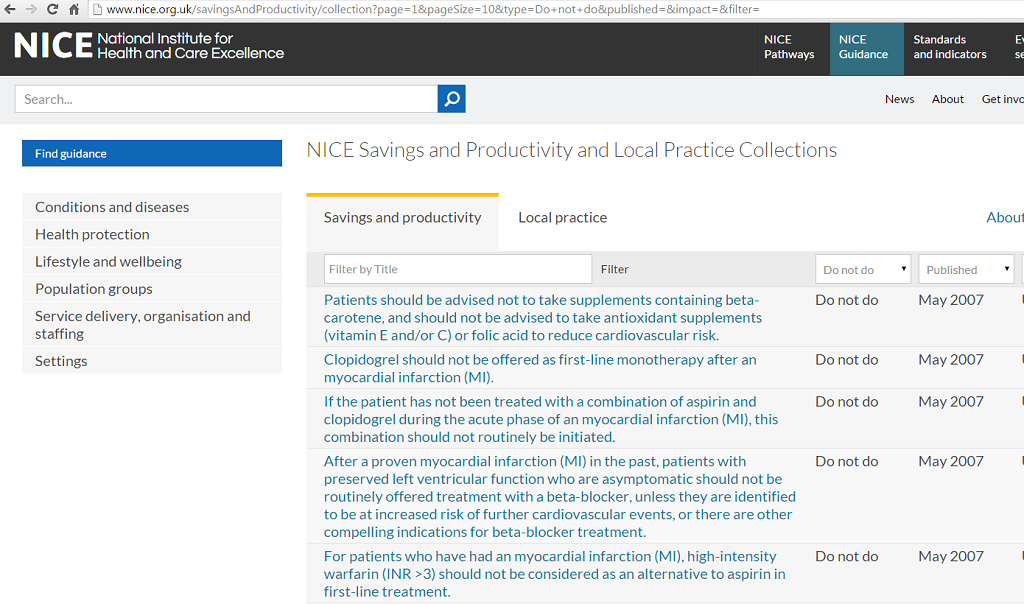Open NICE Pathways in top navigation
1024x604 pixels.
click(790, 47)
